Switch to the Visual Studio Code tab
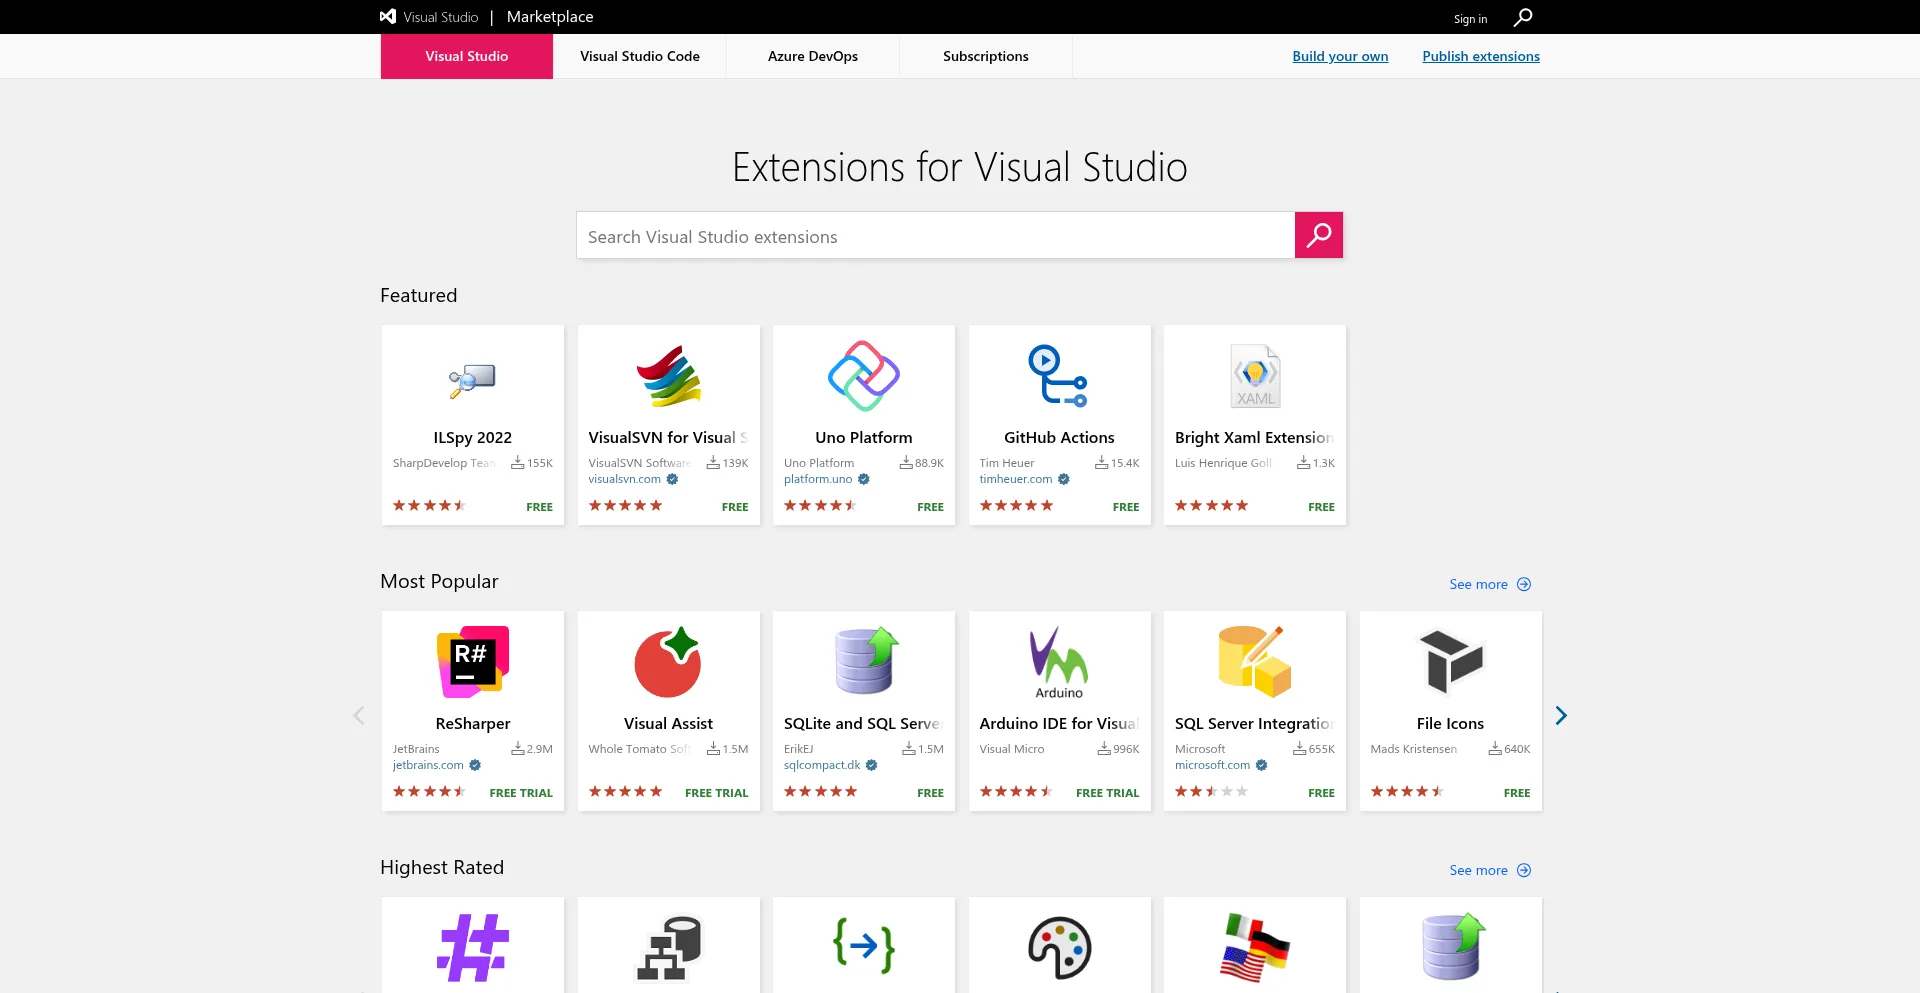Viewport: 1920px width, 993px height. [640, 56]
